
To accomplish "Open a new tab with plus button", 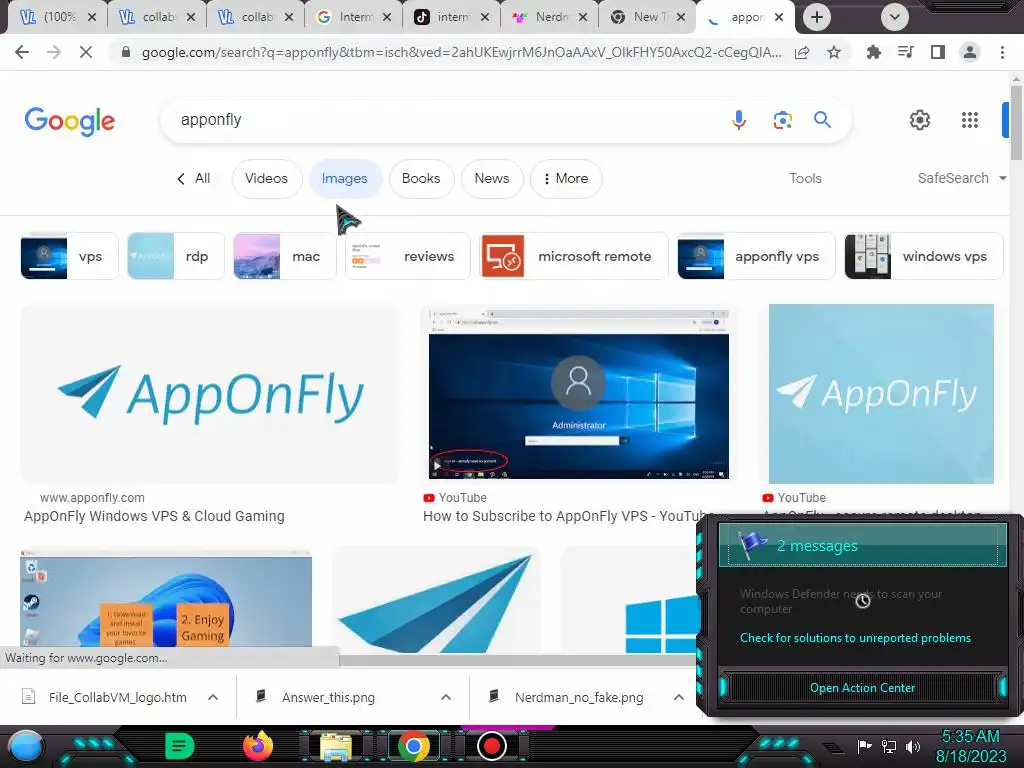I will pos(816,17).
